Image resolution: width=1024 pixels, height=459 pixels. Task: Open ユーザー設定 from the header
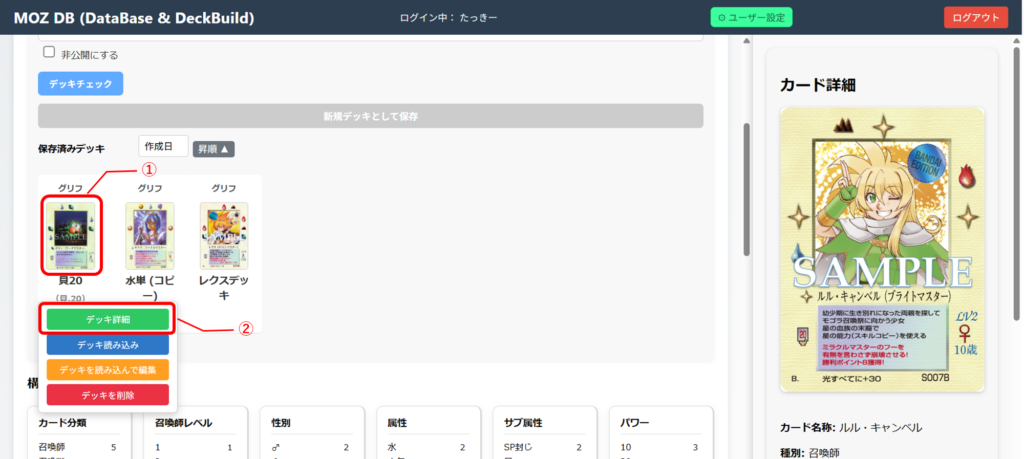coord(751,18)
